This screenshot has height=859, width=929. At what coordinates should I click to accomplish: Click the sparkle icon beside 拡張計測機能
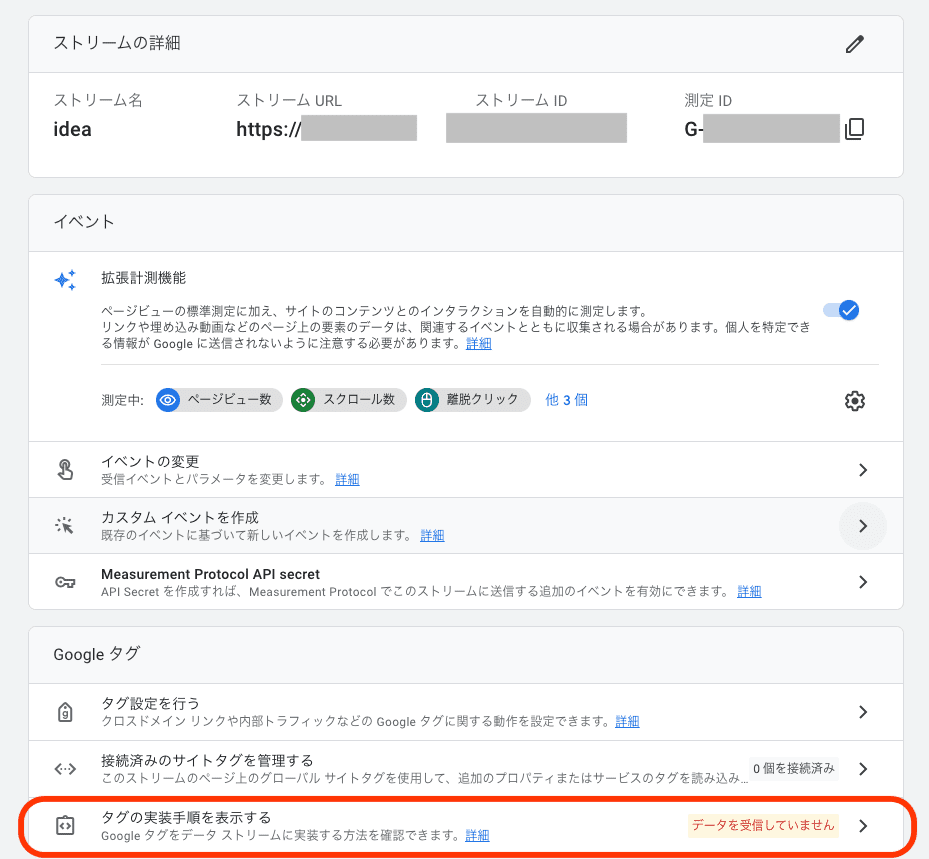coord(65,280)
